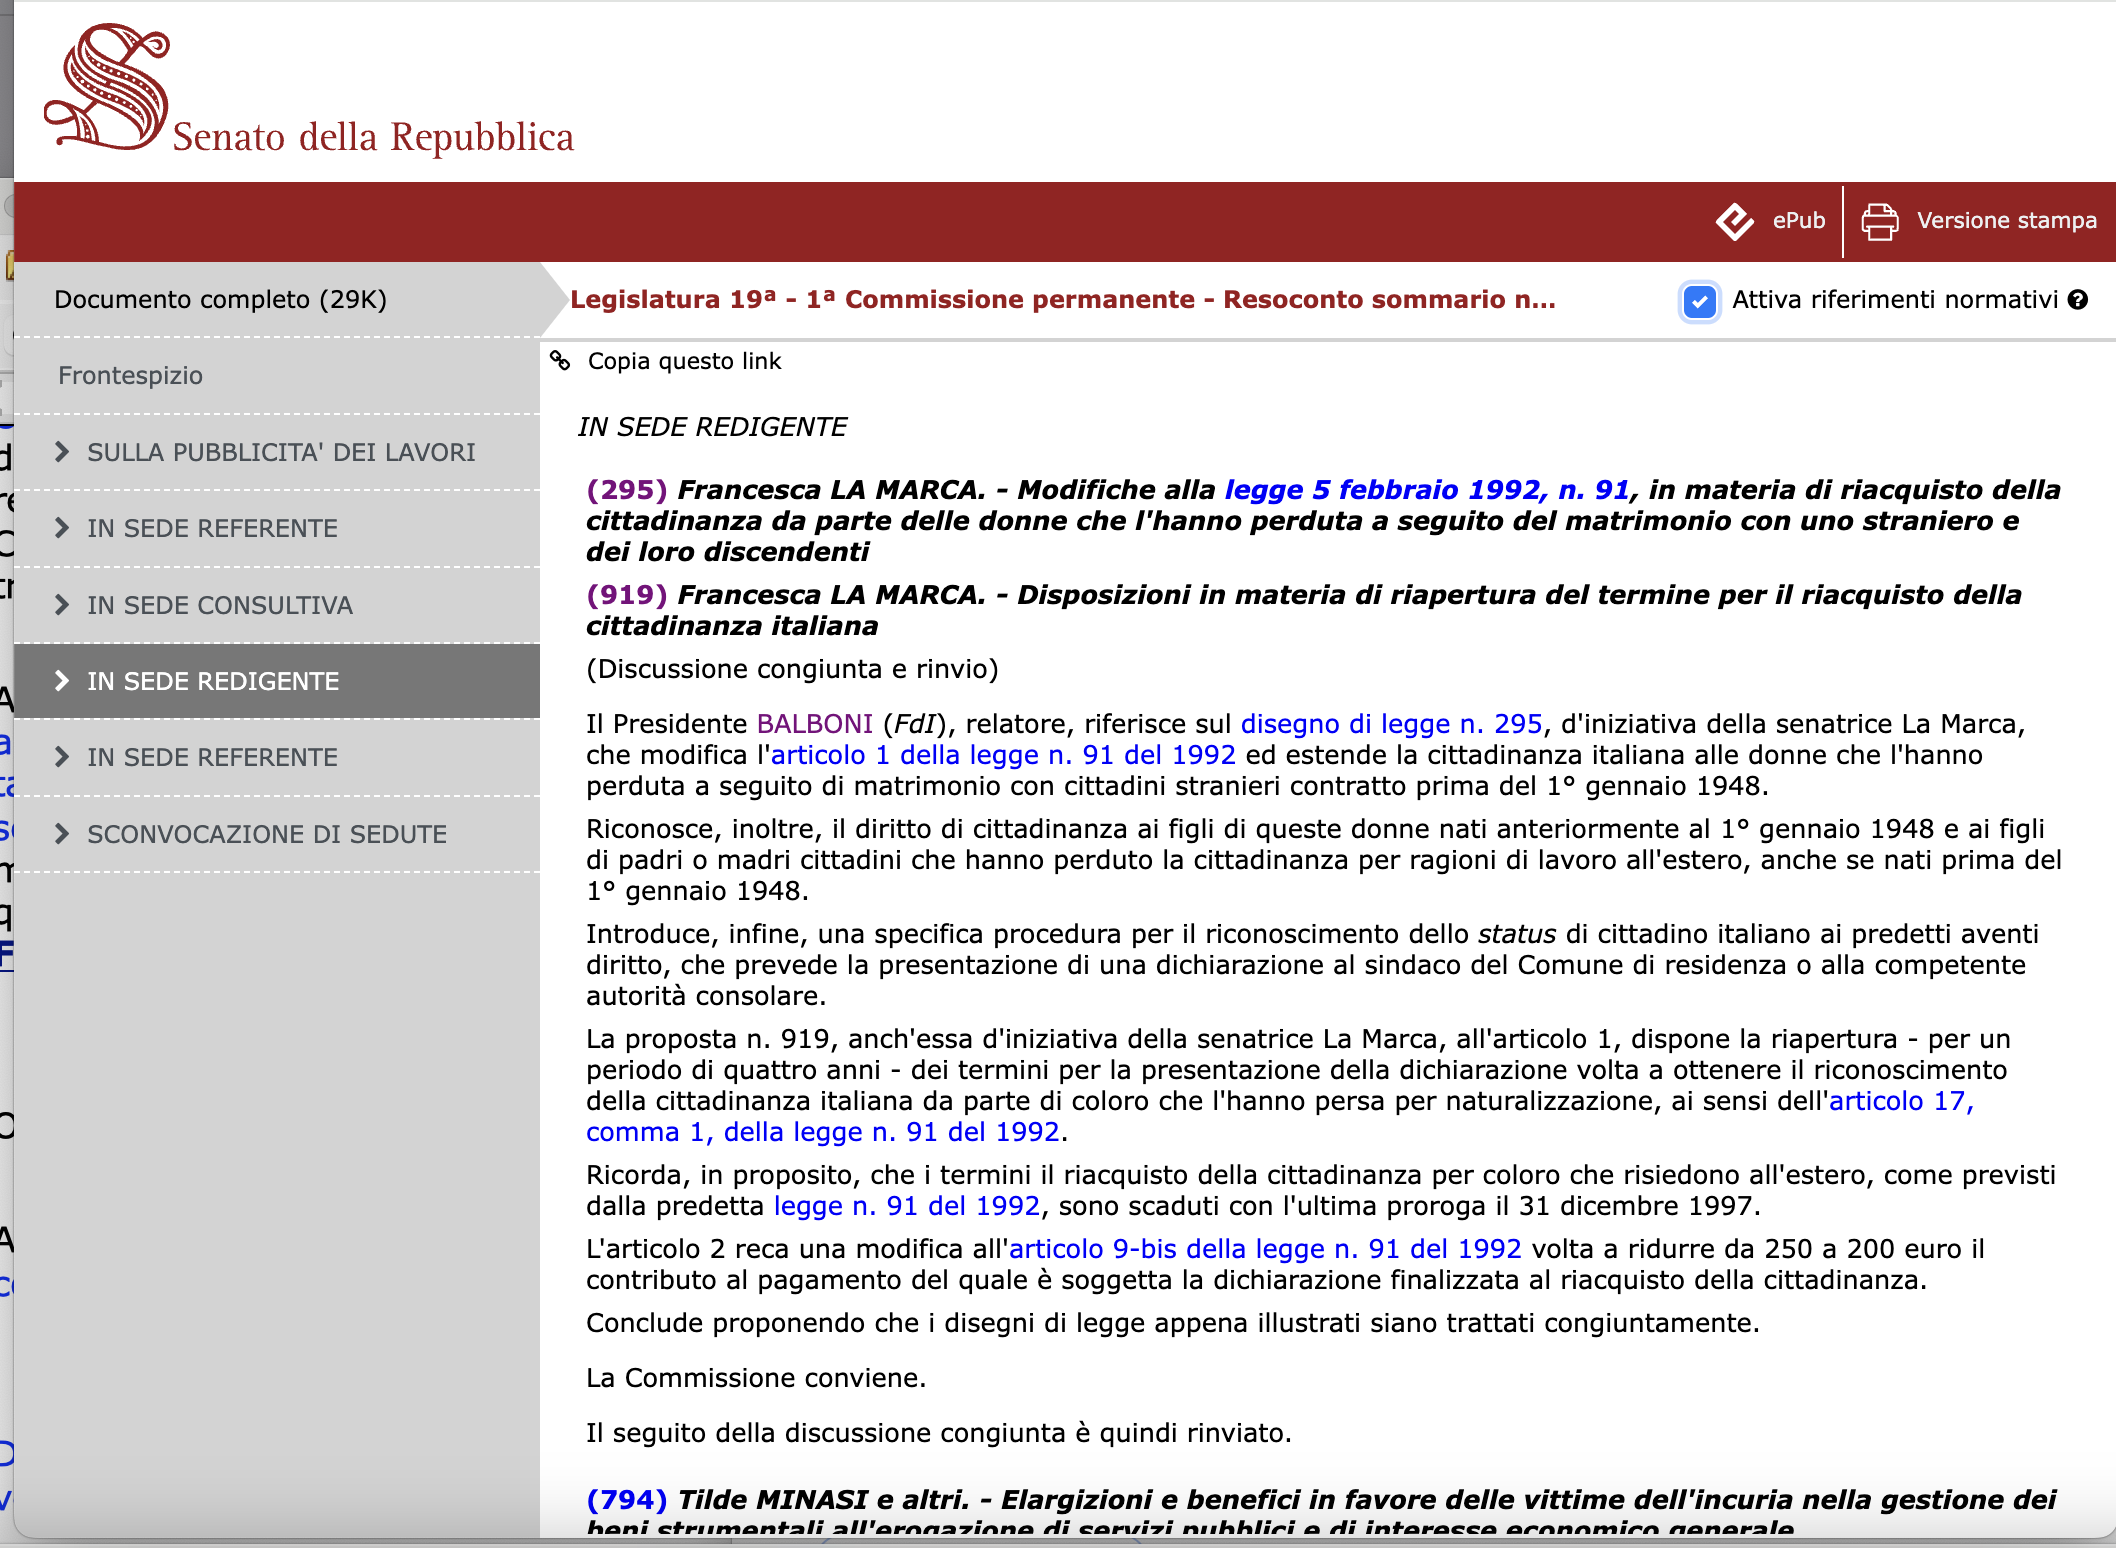Viewport: 2116px width, 1548px height.
Task: Click Copia questo link
Action: click(684, 361)
